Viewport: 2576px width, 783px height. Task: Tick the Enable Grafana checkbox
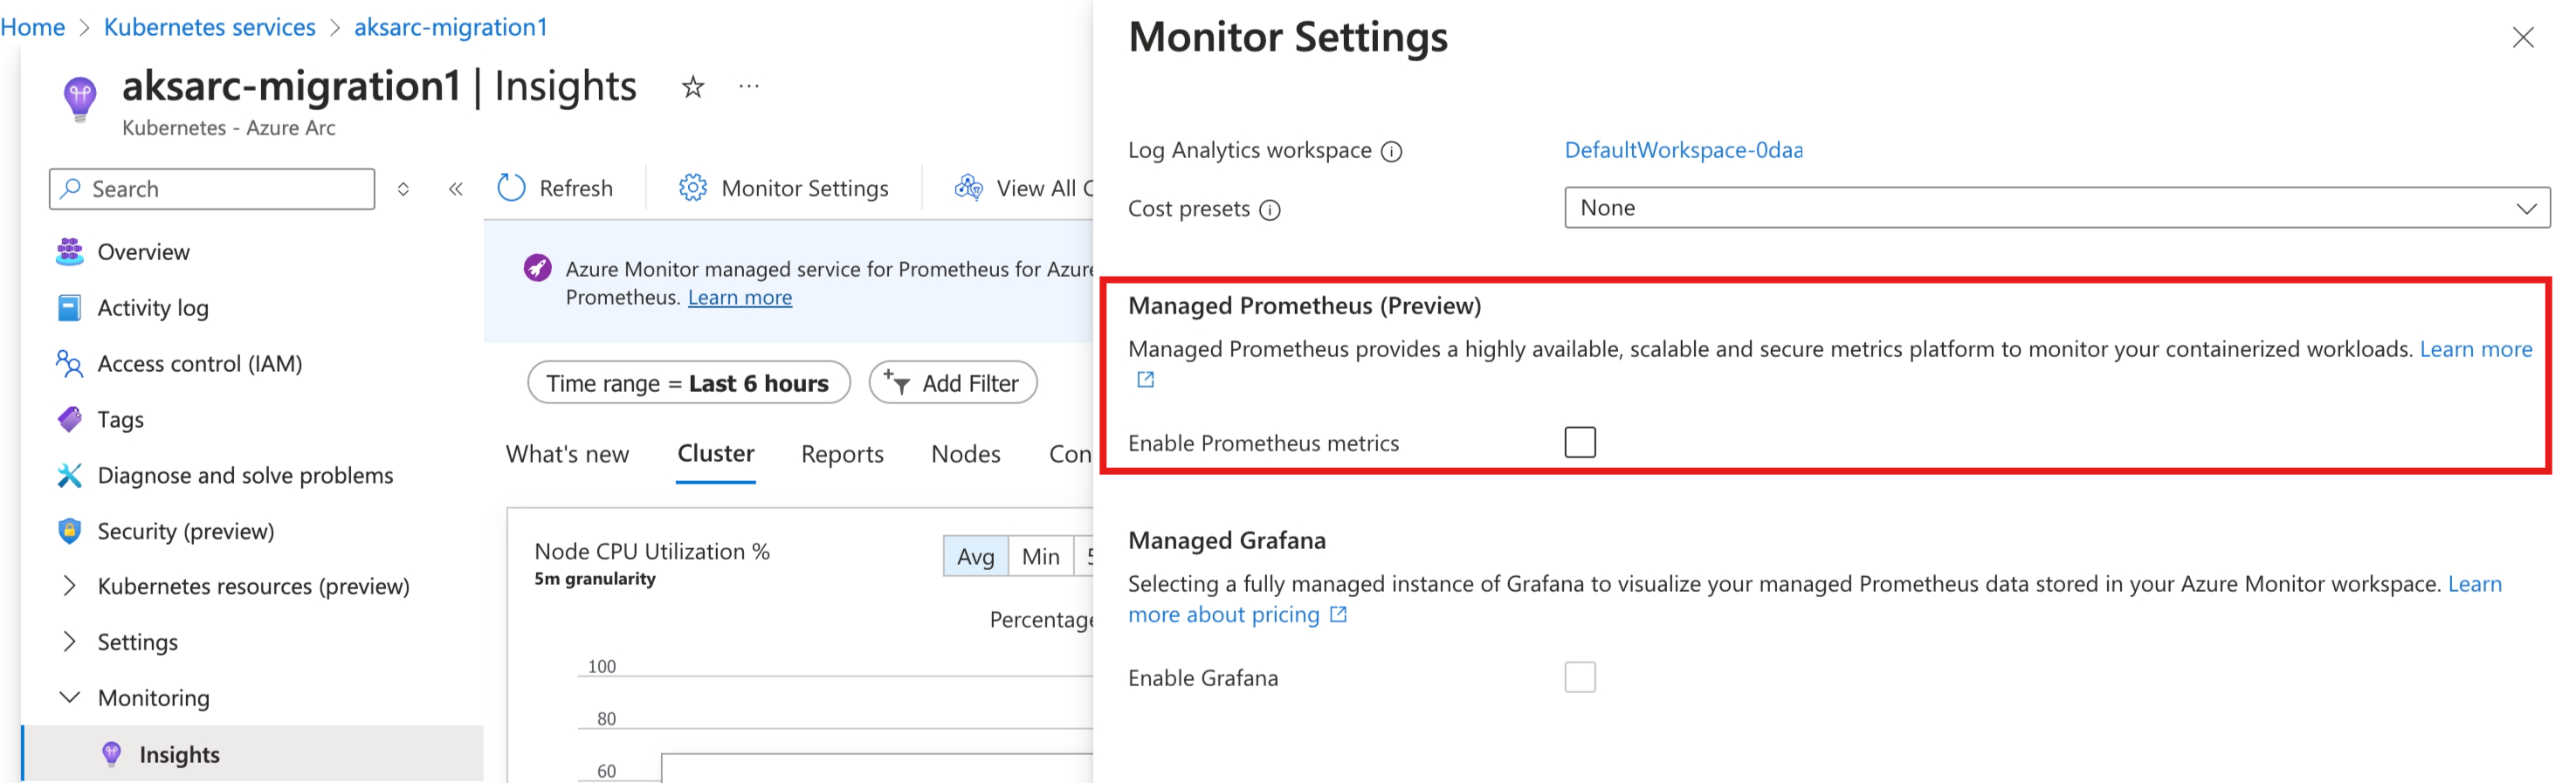(1580, 677)
